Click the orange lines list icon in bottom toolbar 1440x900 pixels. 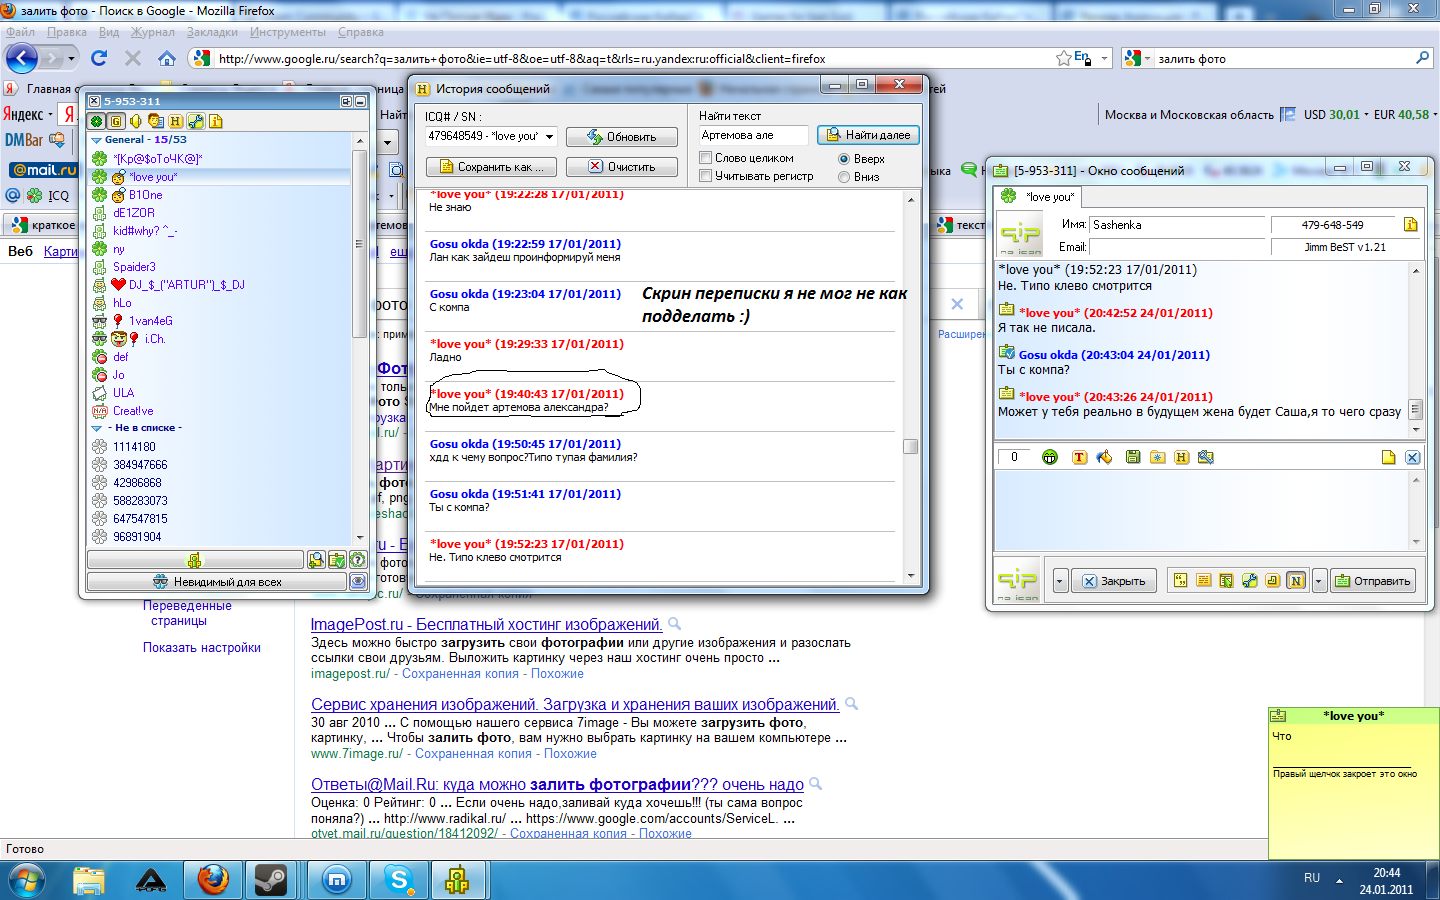pyautogui.click(x=1203, y=581)
